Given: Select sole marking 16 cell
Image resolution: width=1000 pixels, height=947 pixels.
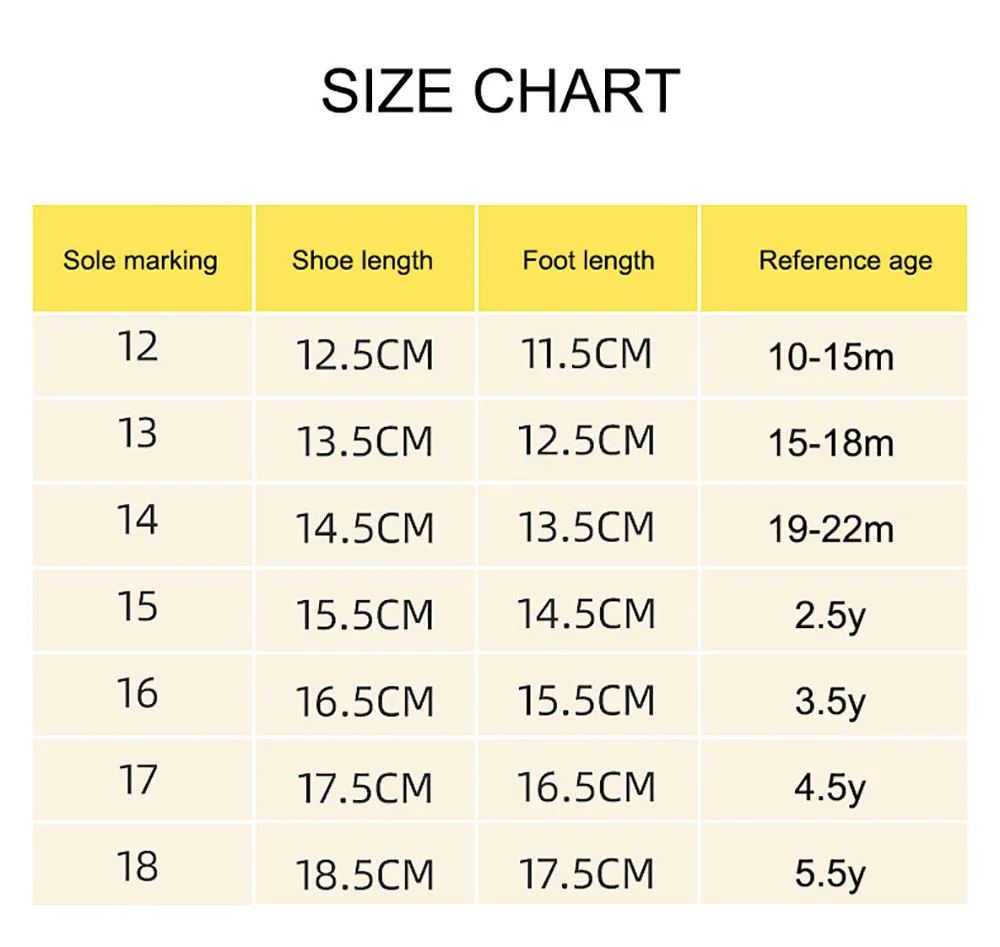Looking at the screenshot, I should point(138,692).
